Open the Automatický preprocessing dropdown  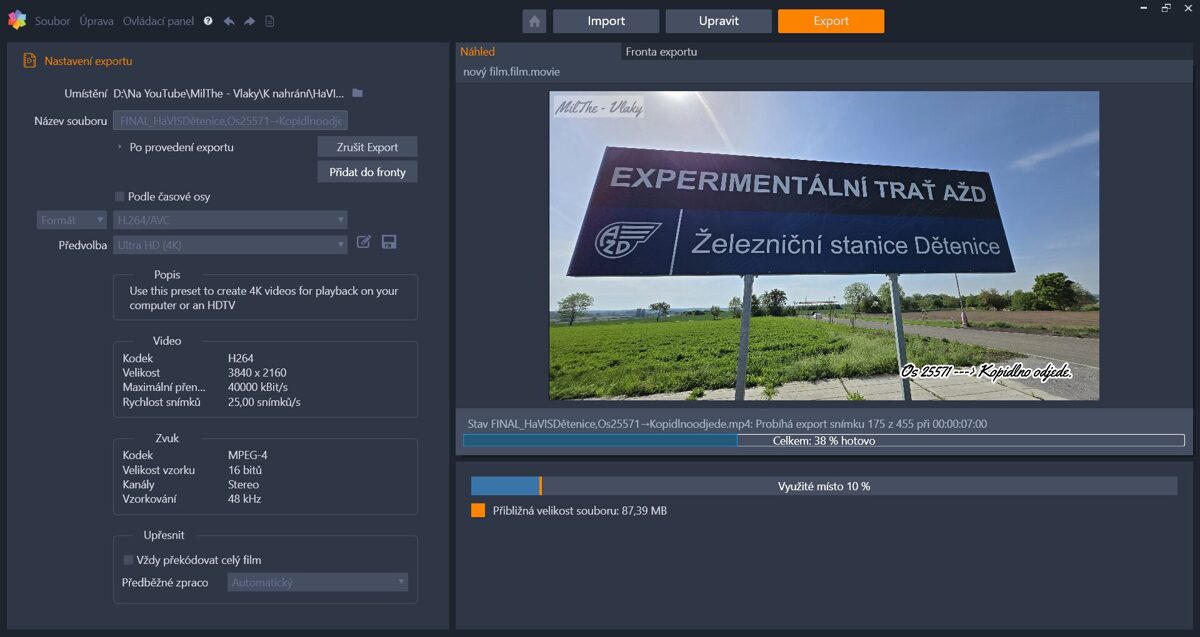(x=318, y=582)
